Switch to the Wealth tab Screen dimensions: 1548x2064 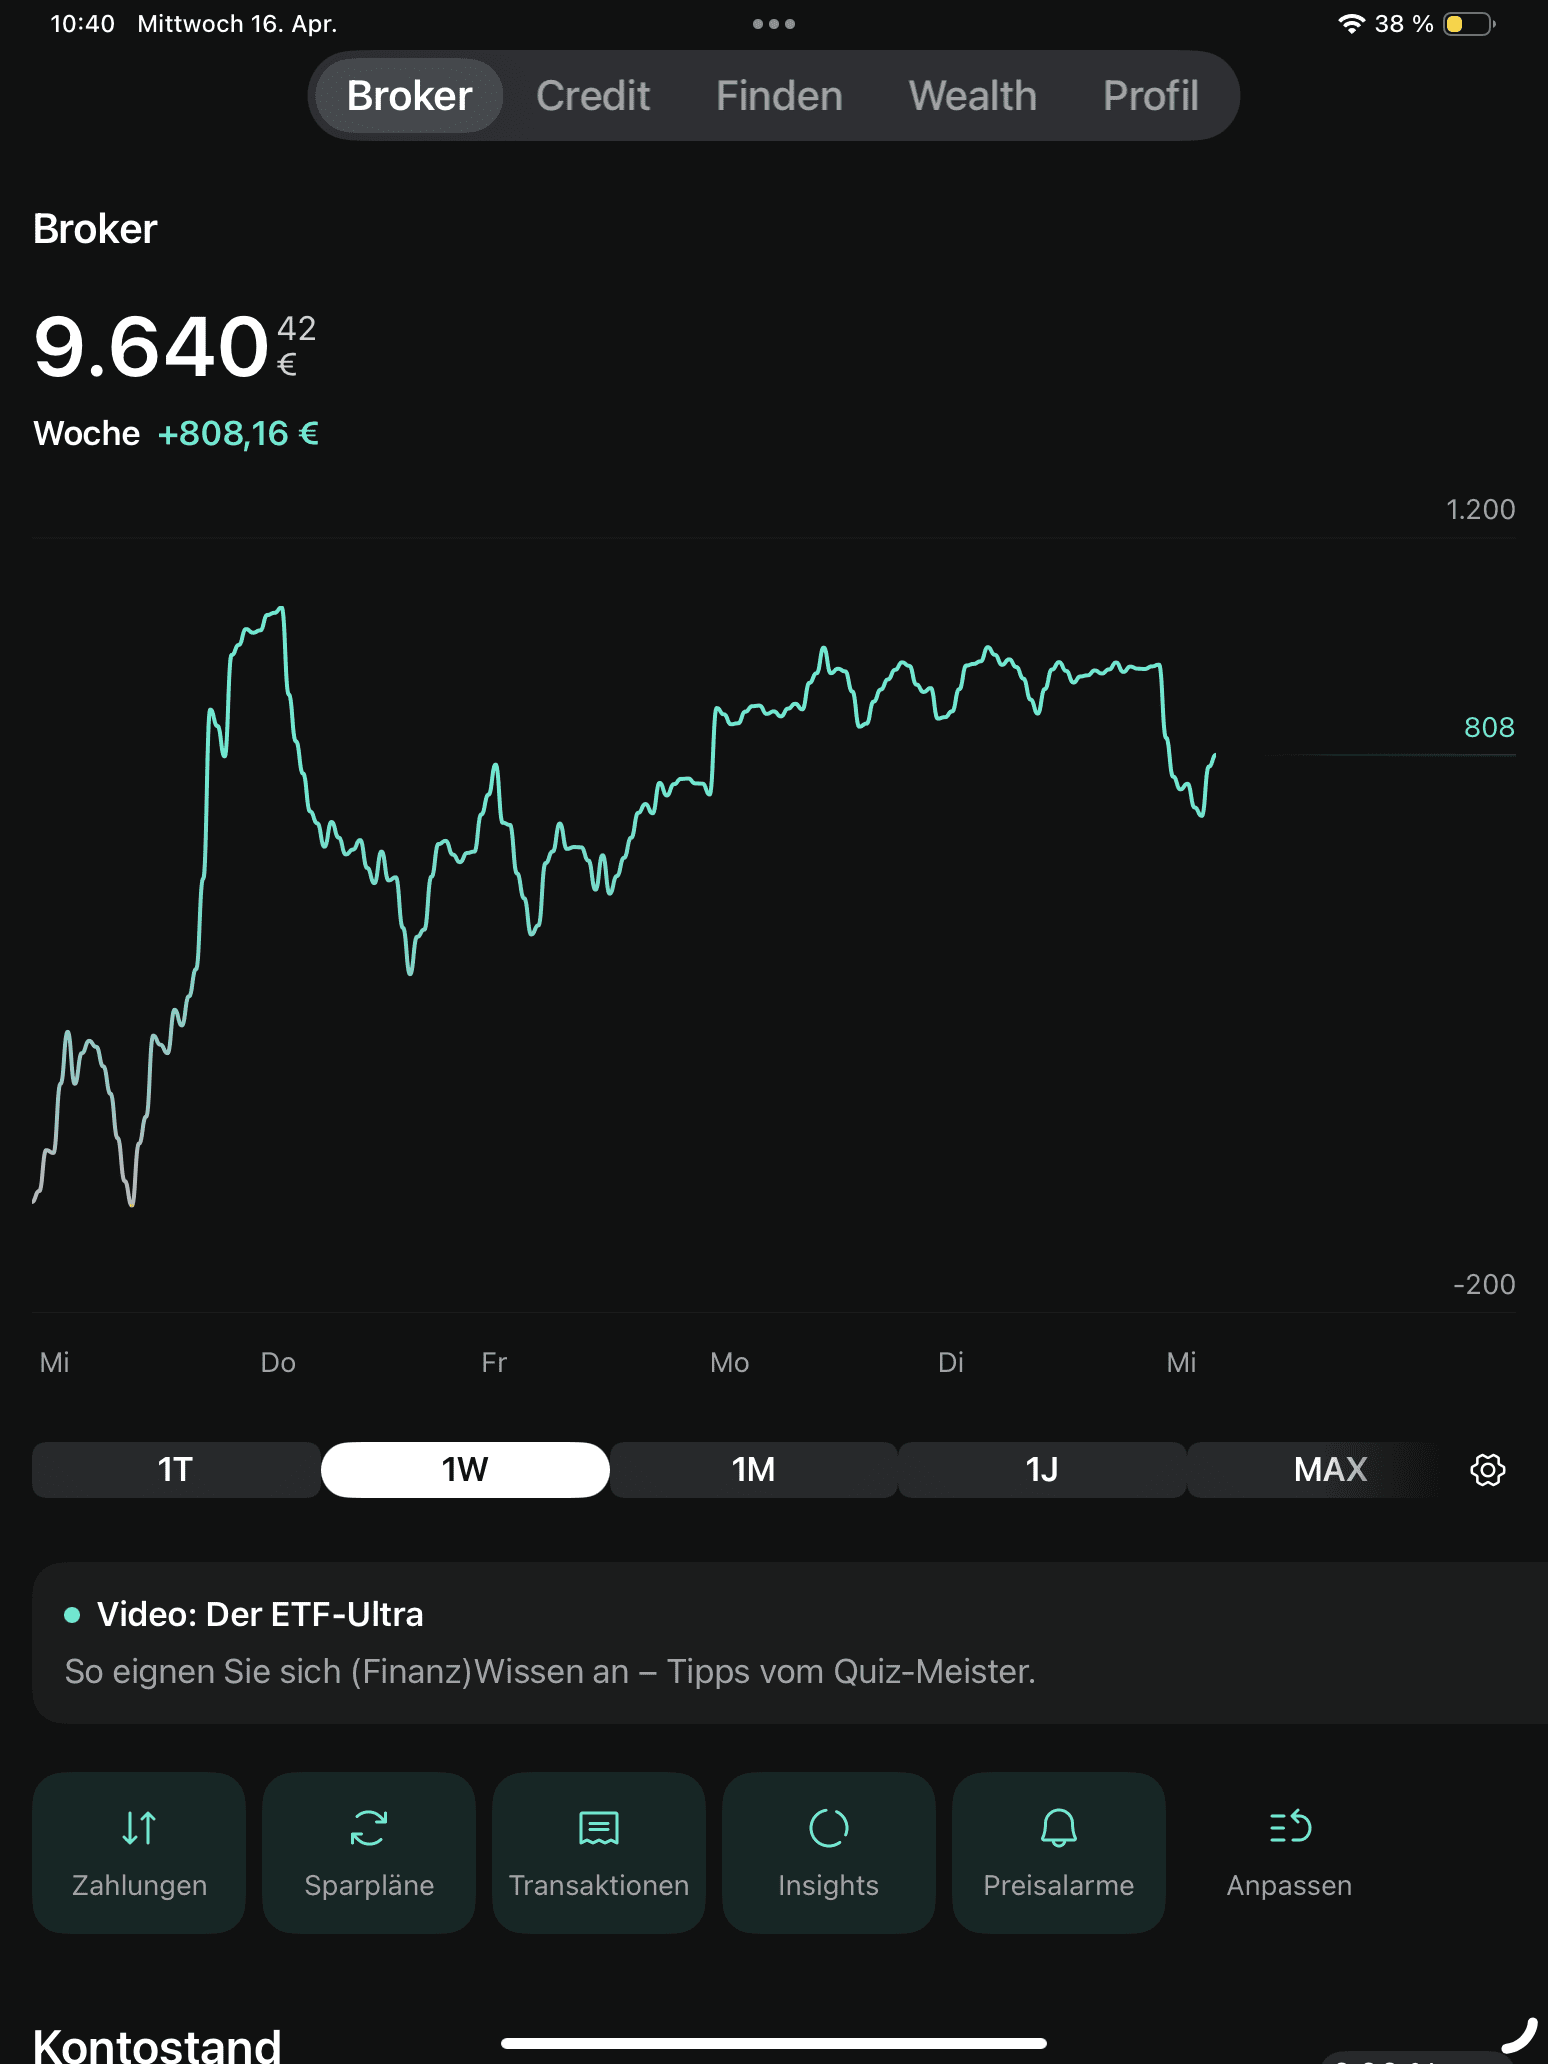973,96
